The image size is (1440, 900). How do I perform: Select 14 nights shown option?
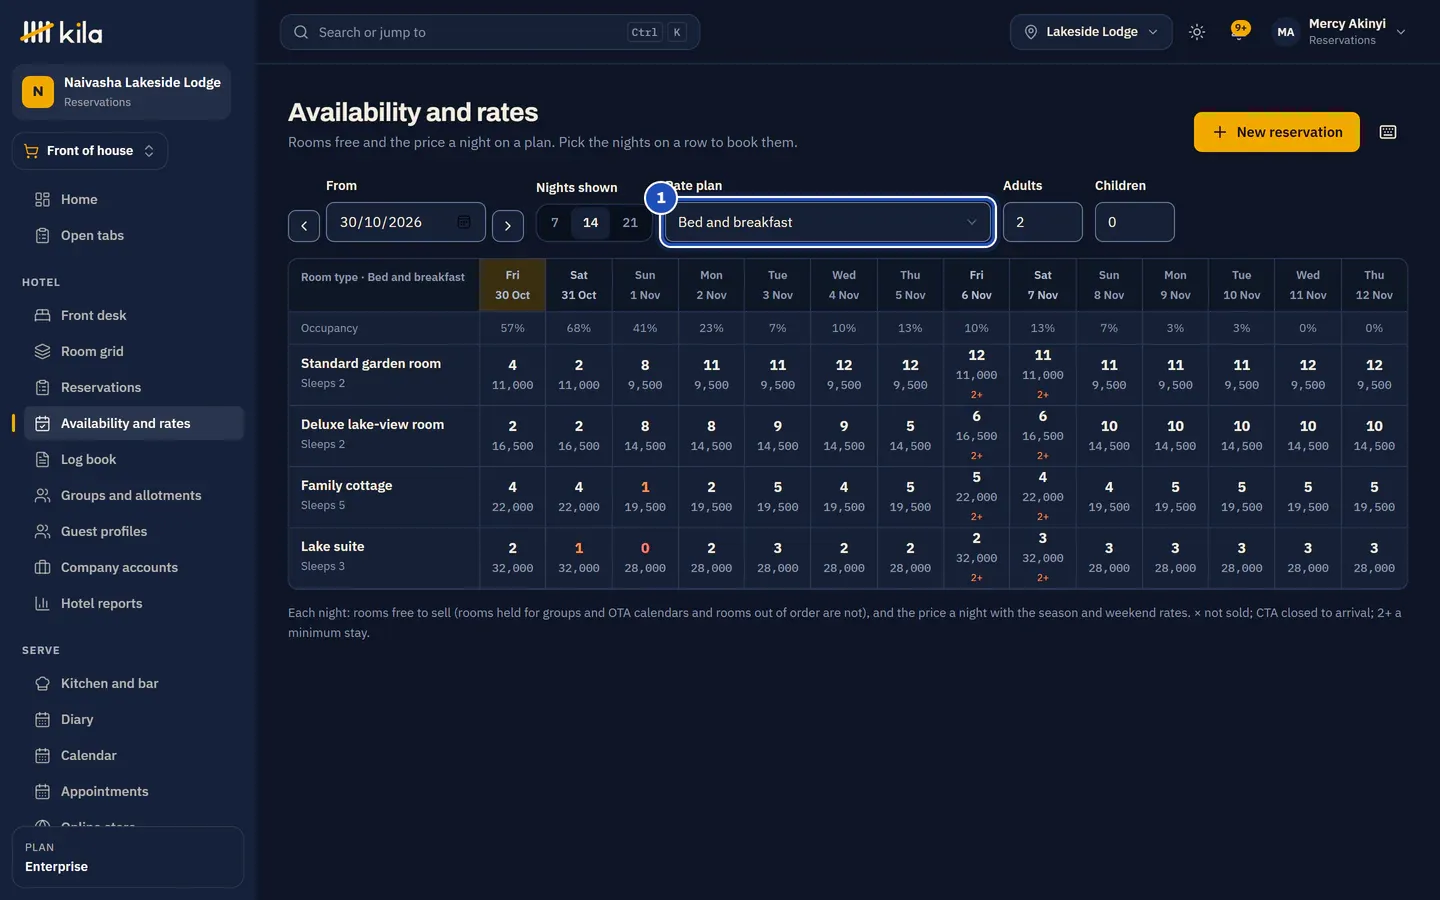(591, 222)
